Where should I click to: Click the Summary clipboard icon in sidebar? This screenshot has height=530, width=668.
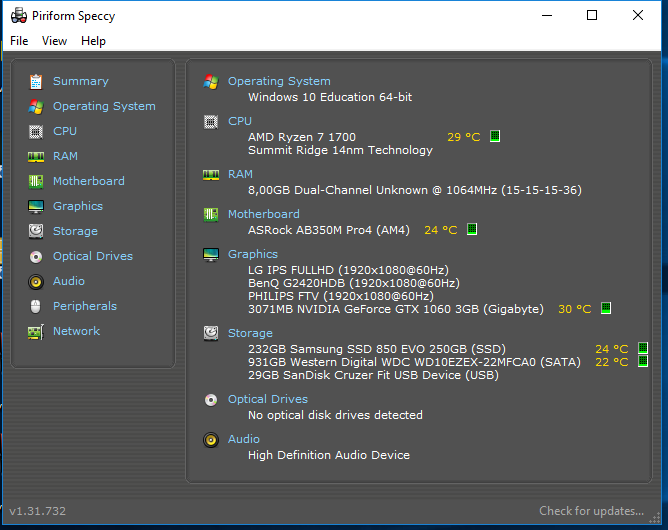36,82
